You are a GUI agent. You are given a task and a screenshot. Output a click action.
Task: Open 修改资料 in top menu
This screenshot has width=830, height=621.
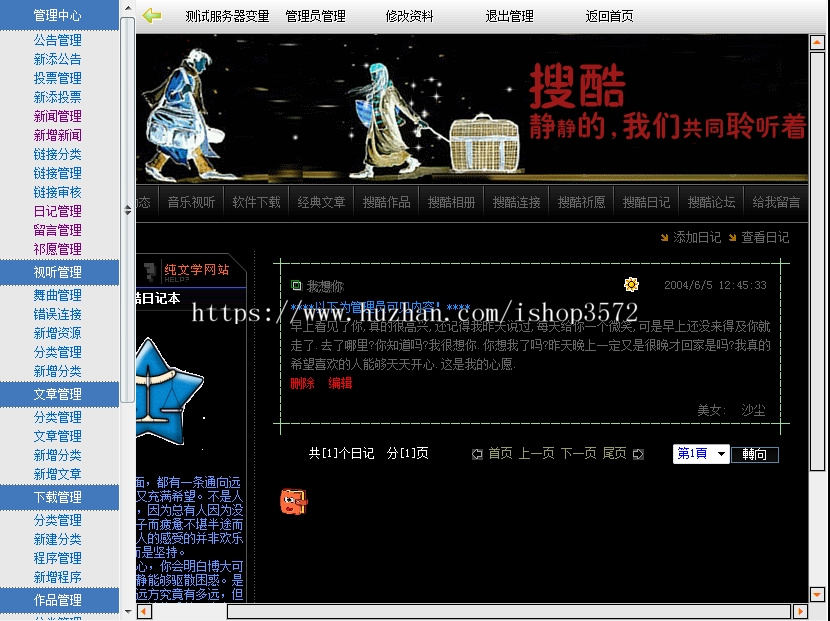click(x=409, y=16)
